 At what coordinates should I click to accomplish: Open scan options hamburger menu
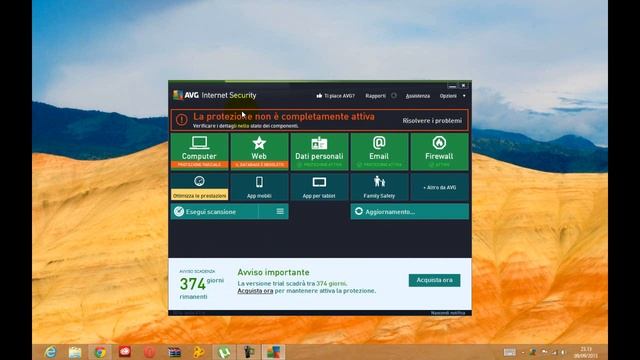pyautogui.click(x=280, y=211)
